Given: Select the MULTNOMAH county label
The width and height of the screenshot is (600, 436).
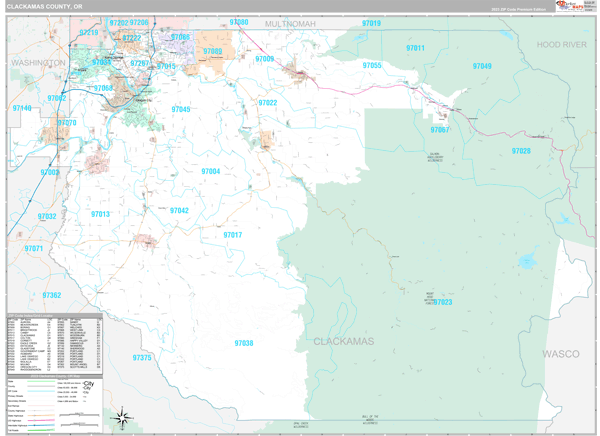Looking at the screenshot, I should tap(290, 23).
